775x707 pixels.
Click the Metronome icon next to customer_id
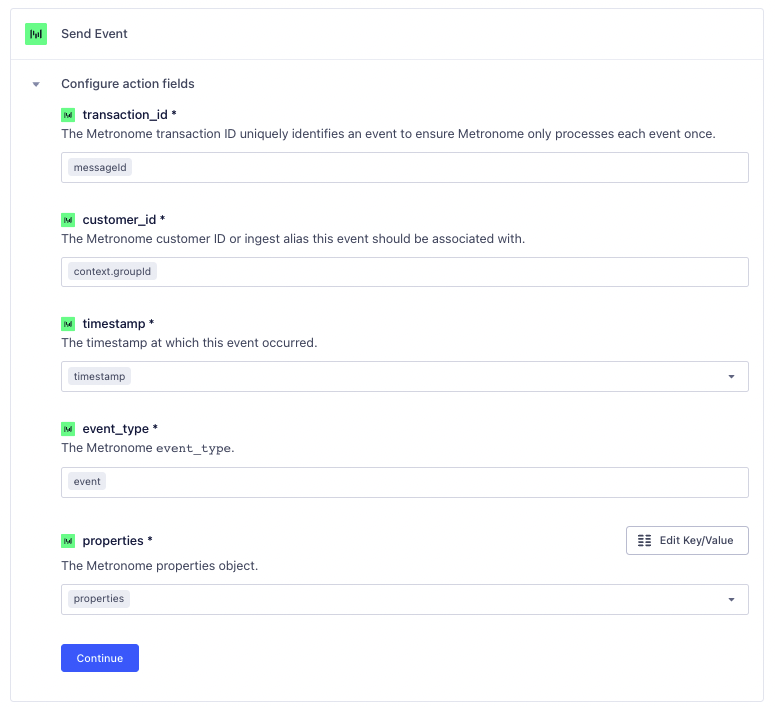[68, 220]
